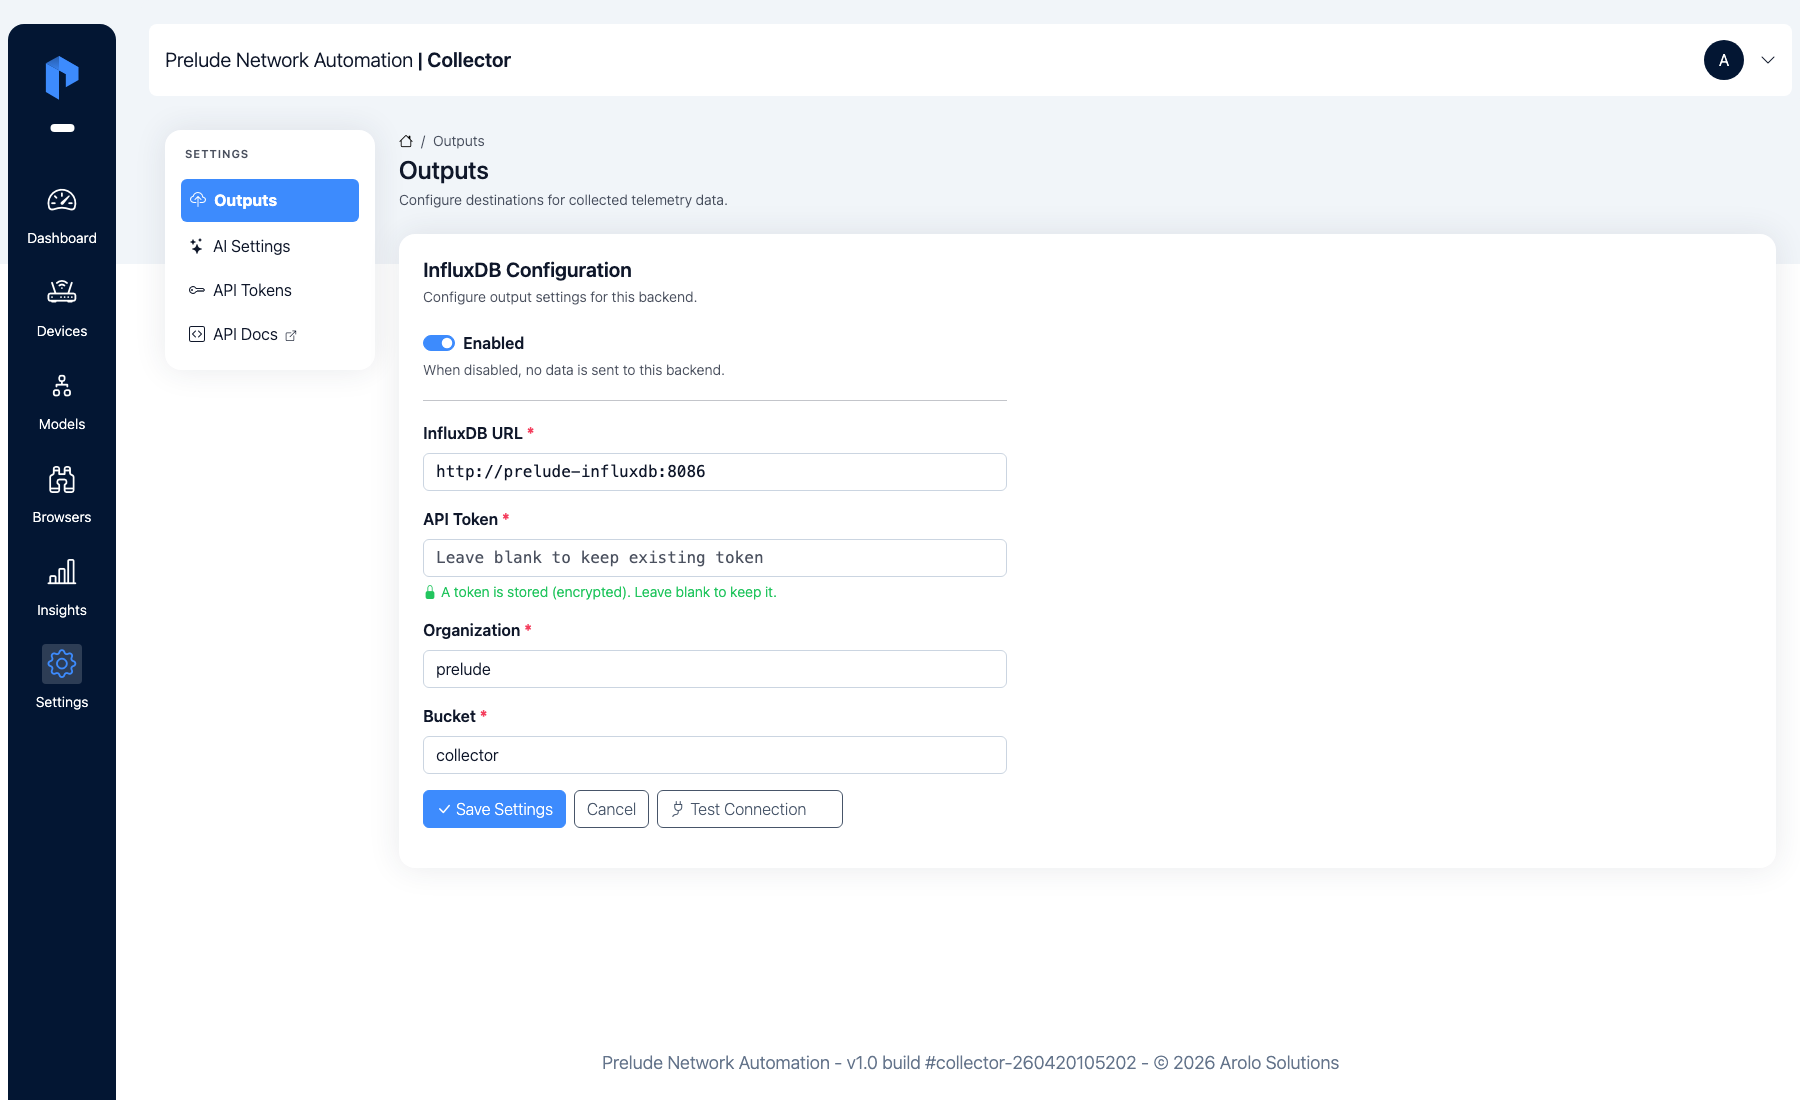
Task: Click the 'InfluxDB Configuration' heading
Action: pos(527,270)
